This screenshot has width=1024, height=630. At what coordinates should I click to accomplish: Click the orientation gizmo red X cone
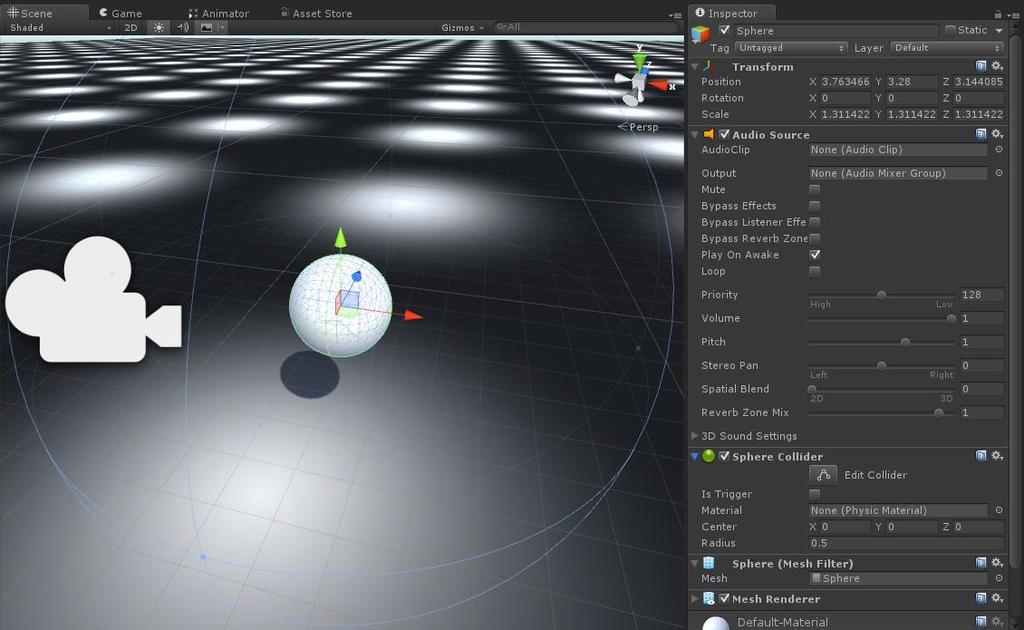click(659, 85)
